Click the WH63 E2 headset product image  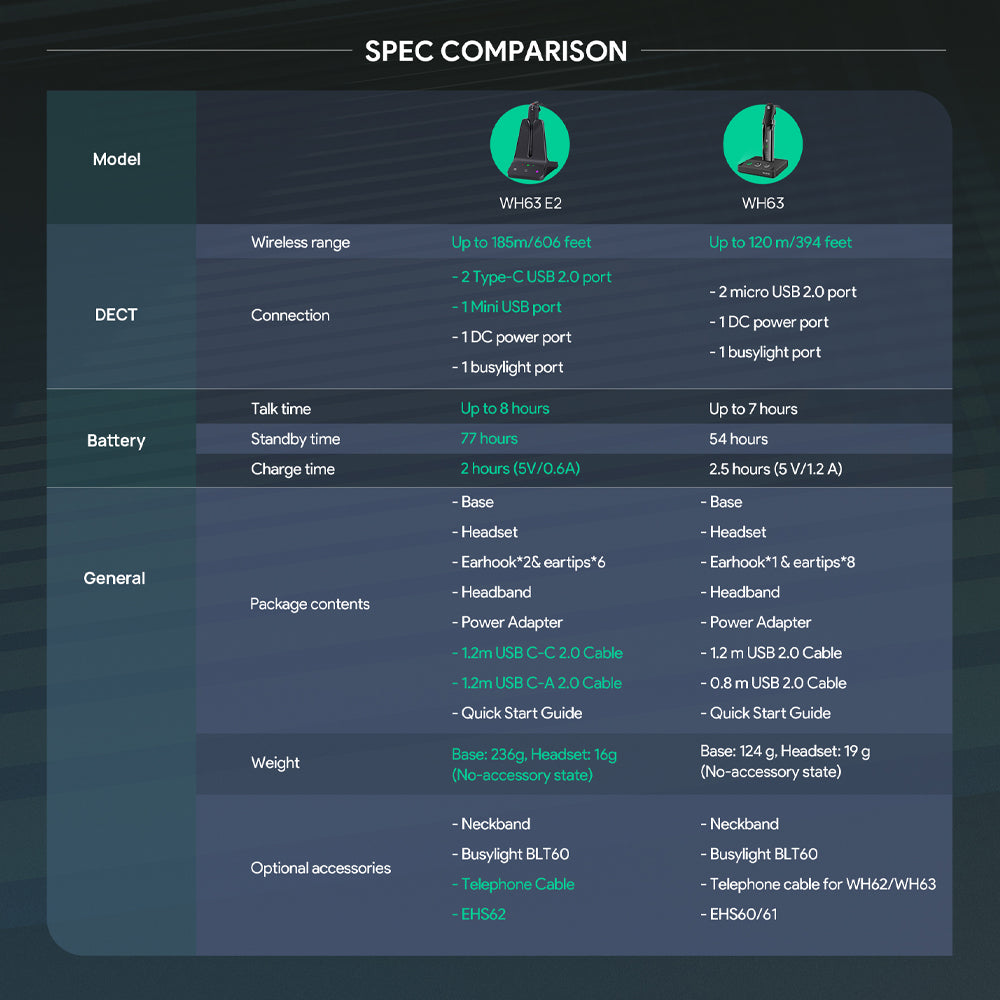click(x=529, y=144)
